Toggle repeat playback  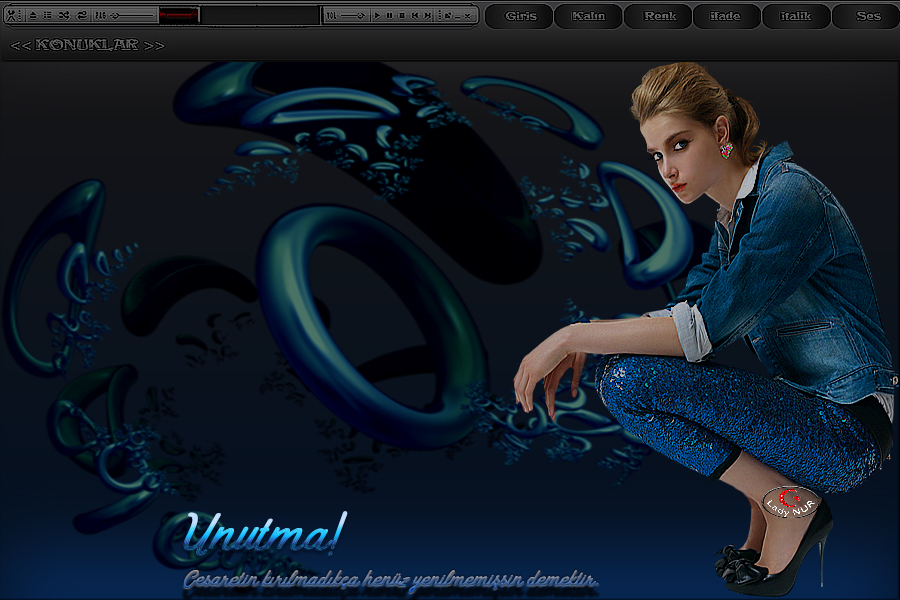(82, 15)
